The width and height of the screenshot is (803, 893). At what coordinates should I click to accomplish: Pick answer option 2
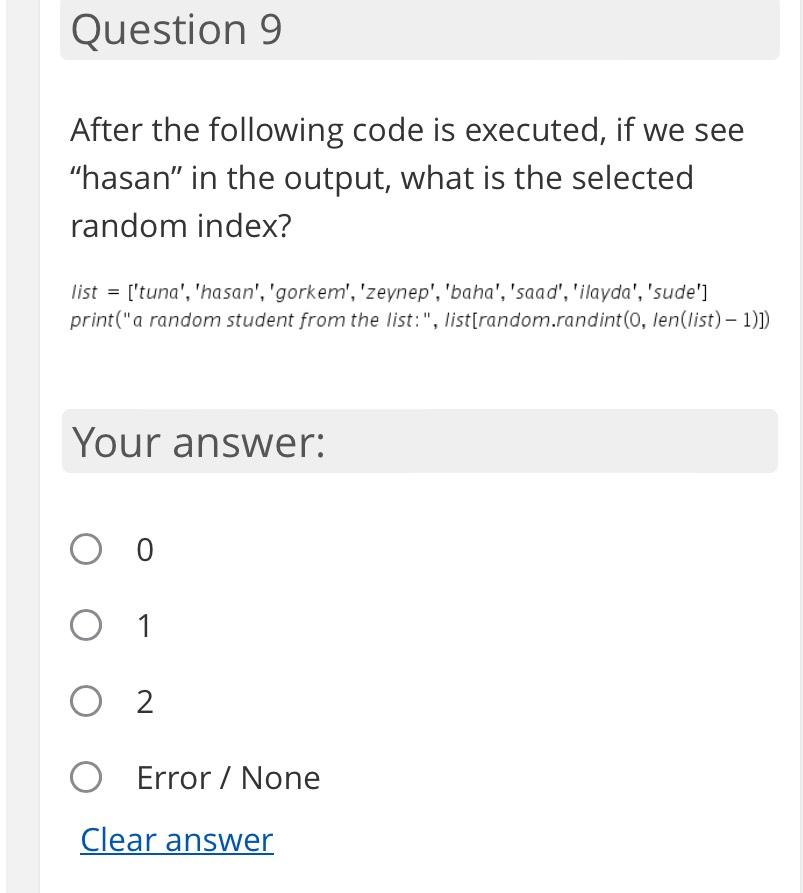coord(86,701)
